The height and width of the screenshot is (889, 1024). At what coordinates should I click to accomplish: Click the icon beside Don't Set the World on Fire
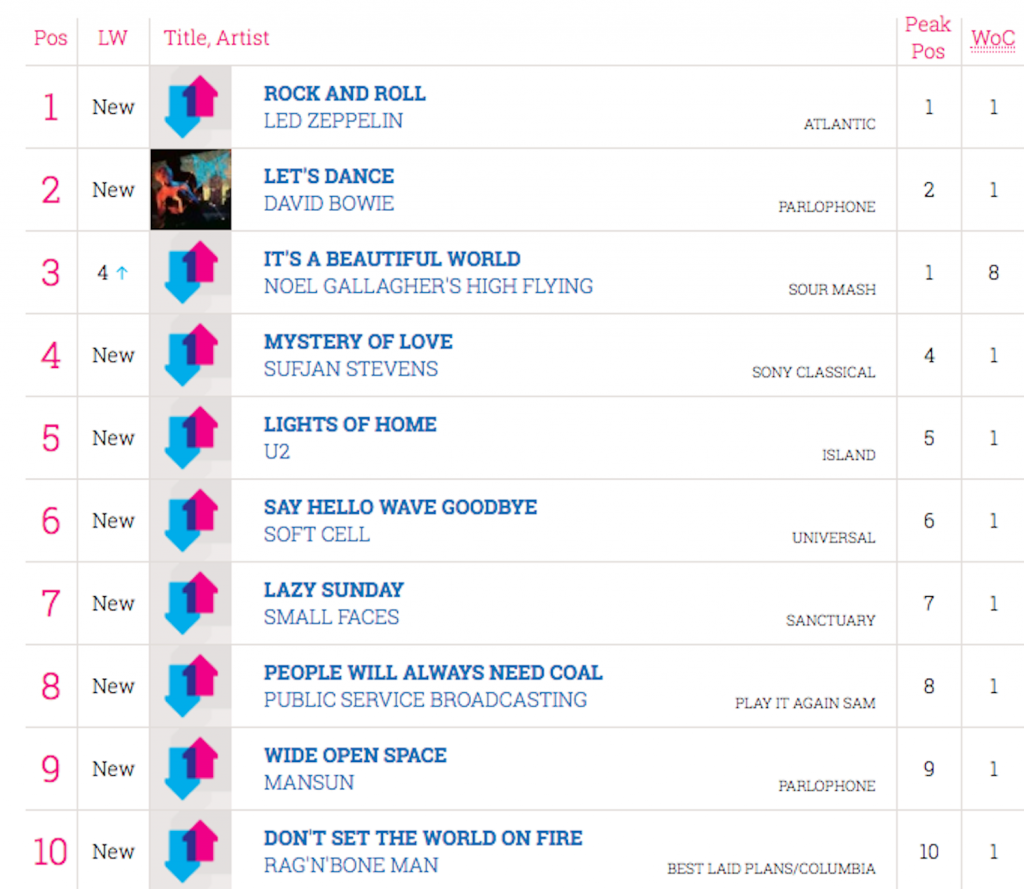point(190,852)
